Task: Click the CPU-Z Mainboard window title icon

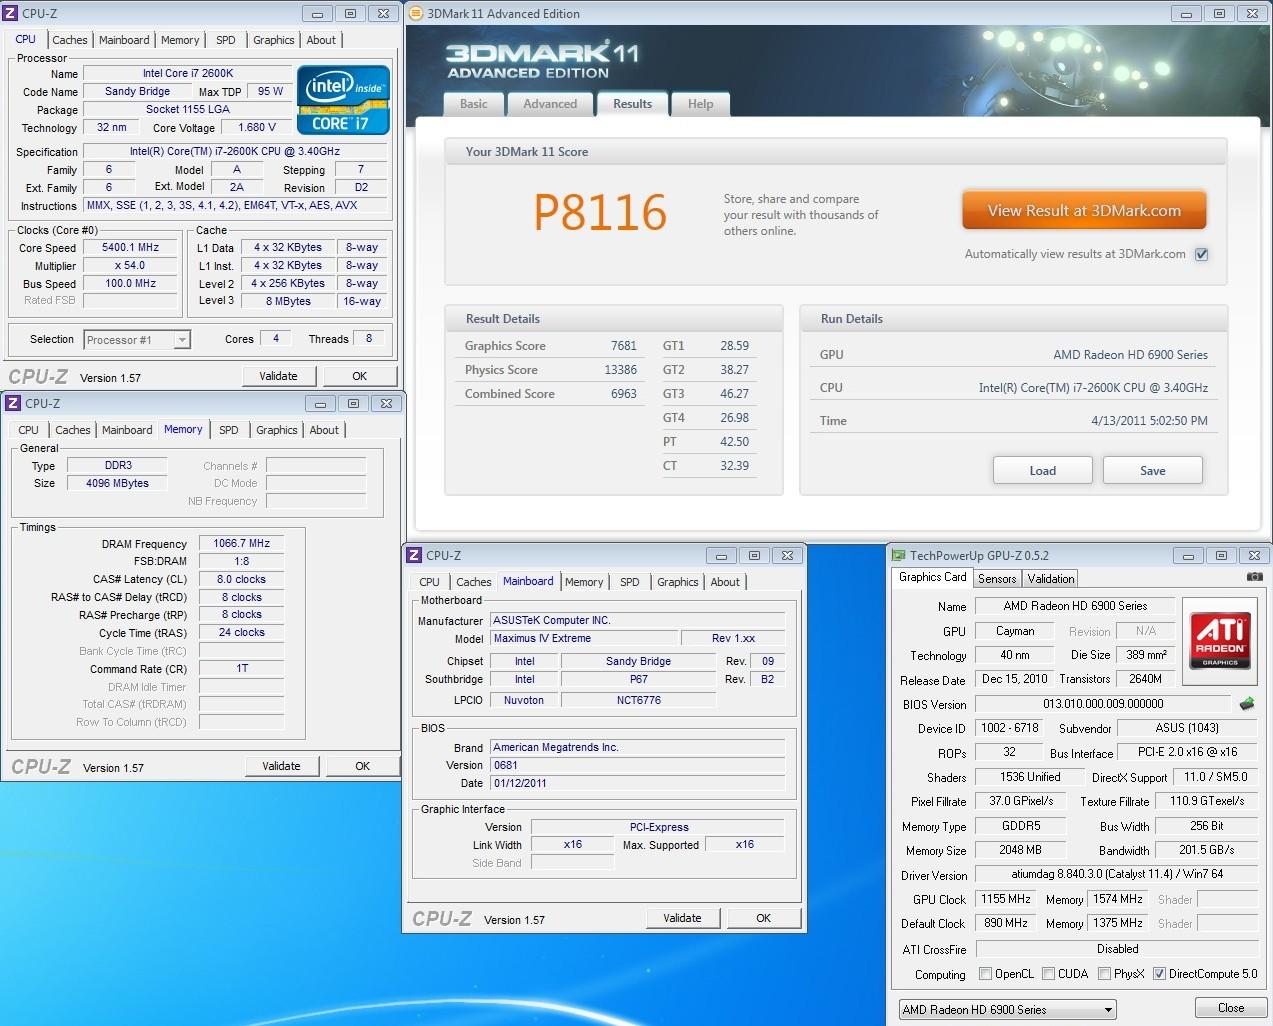Action: [x=414, y=555]
